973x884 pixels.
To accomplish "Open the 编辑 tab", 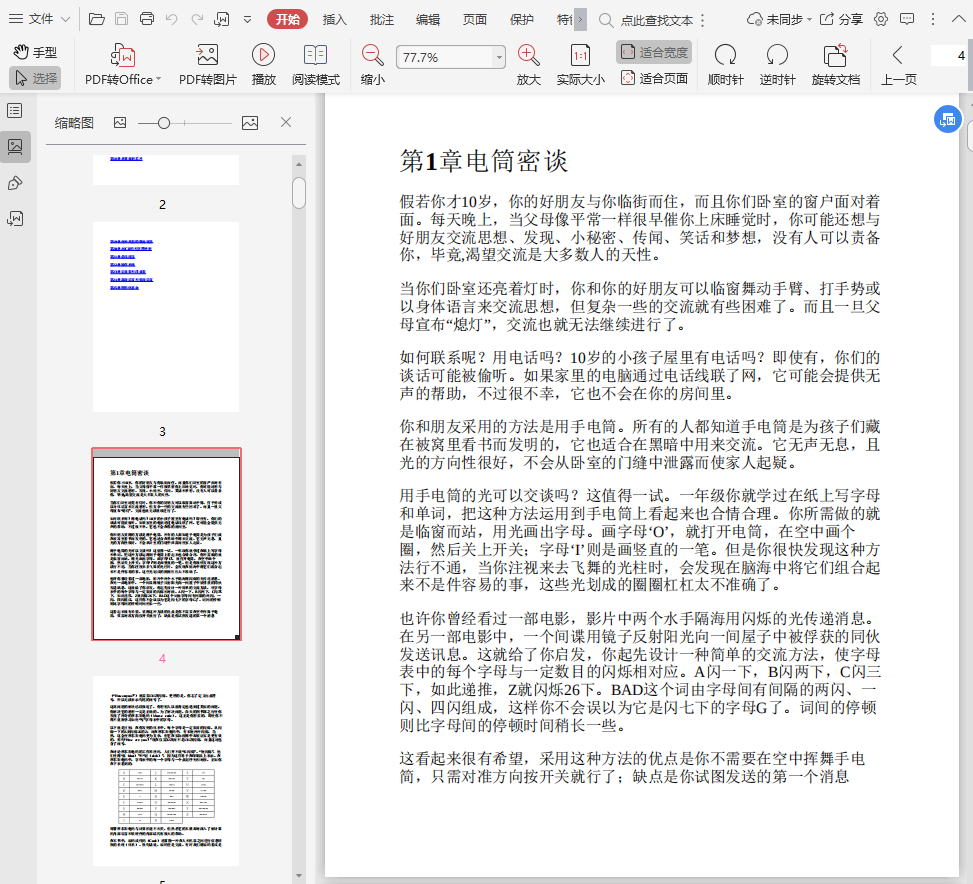I will (428, 19).
